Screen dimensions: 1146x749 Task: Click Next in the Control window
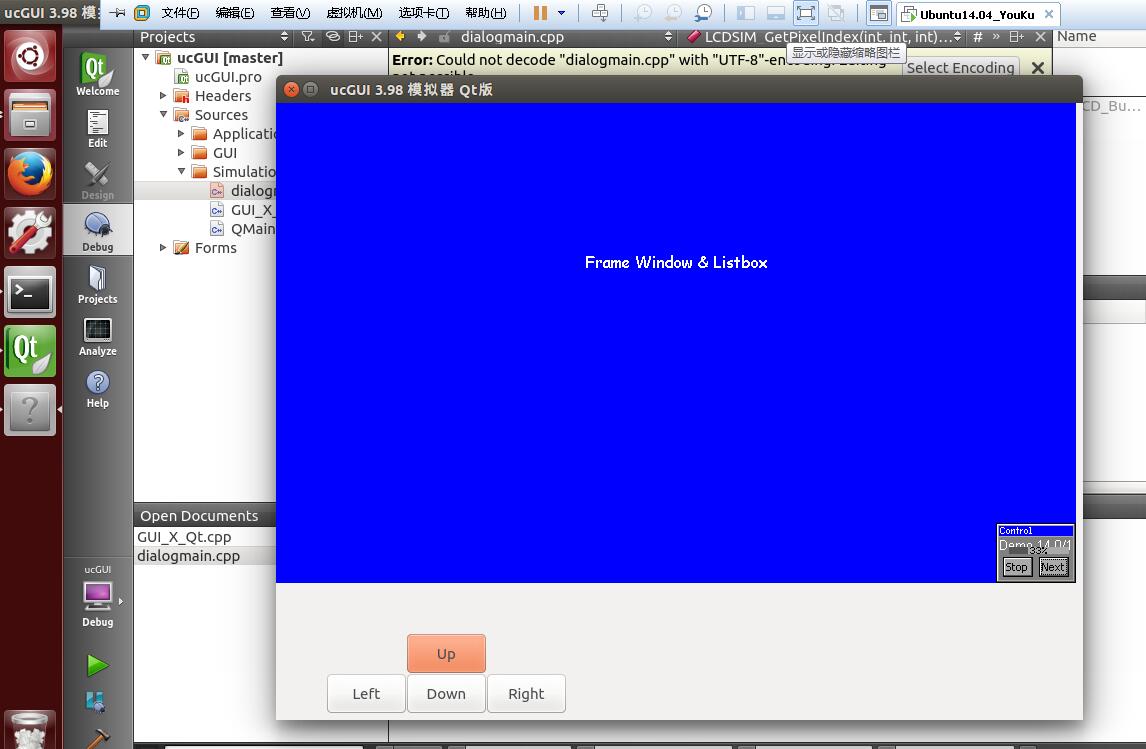click(1053, 567)
